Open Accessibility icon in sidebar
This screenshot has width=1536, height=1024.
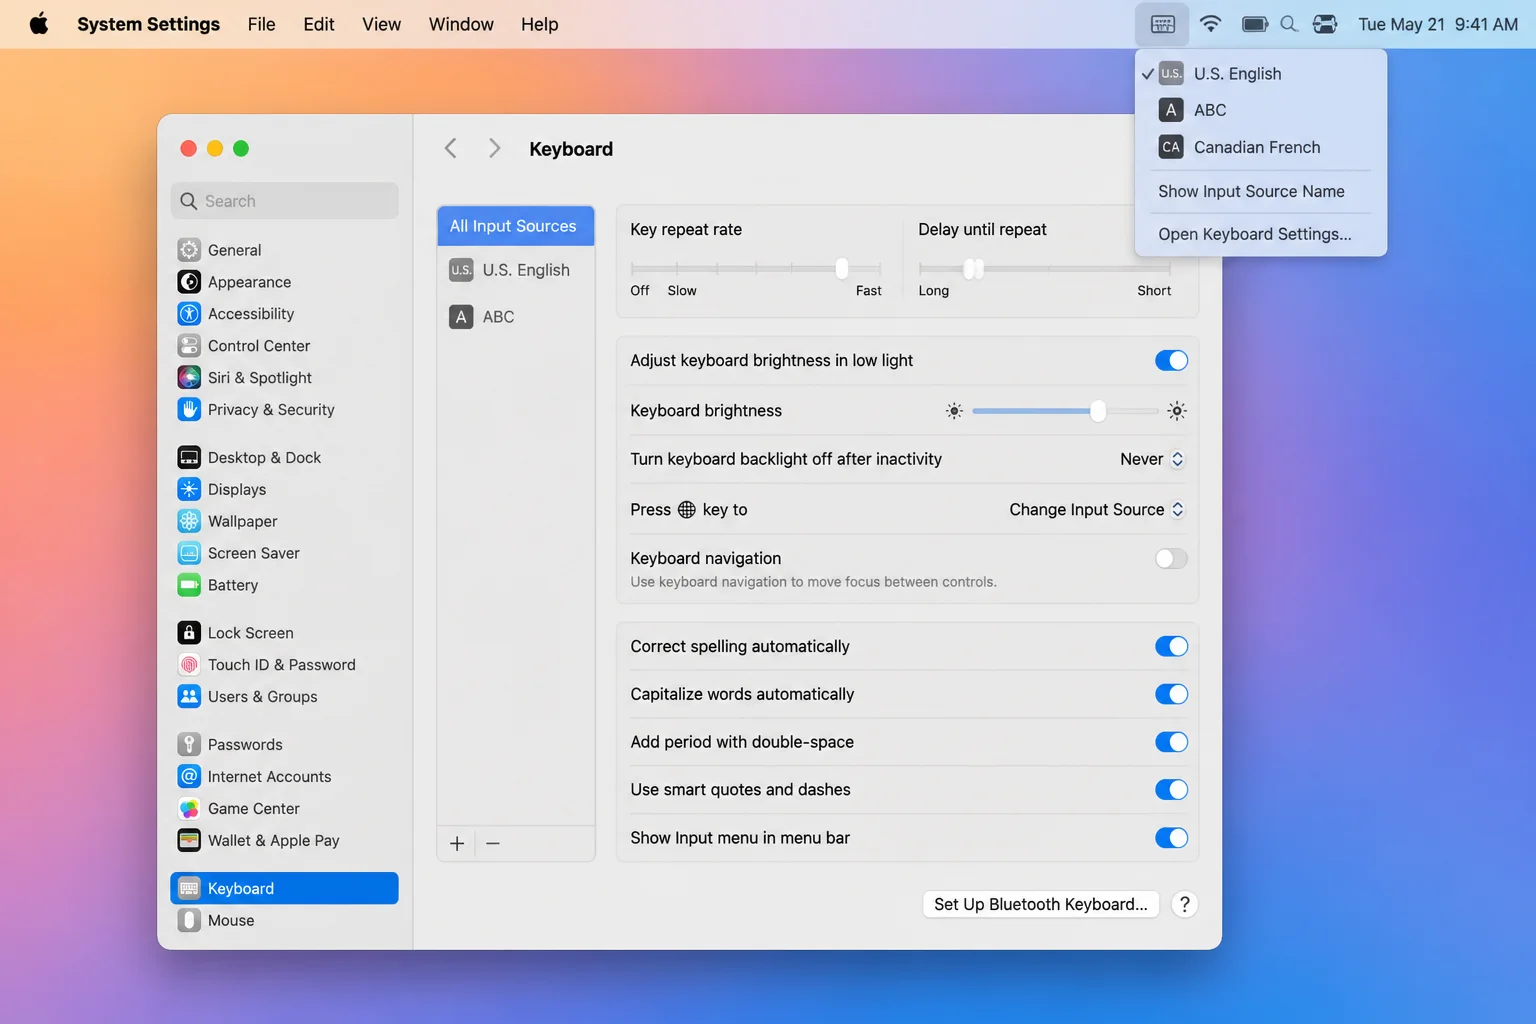click(189, 314)
